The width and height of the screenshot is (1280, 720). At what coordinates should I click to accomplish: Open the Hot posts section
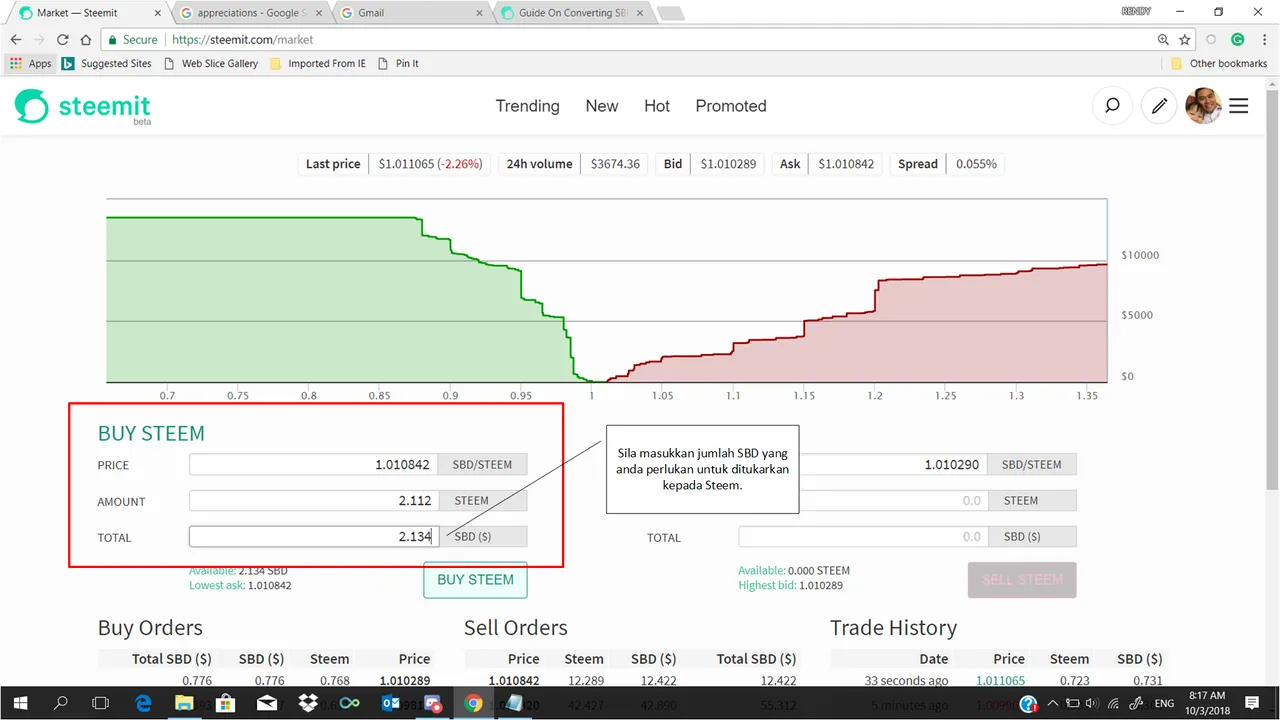[x=657, y=106]
